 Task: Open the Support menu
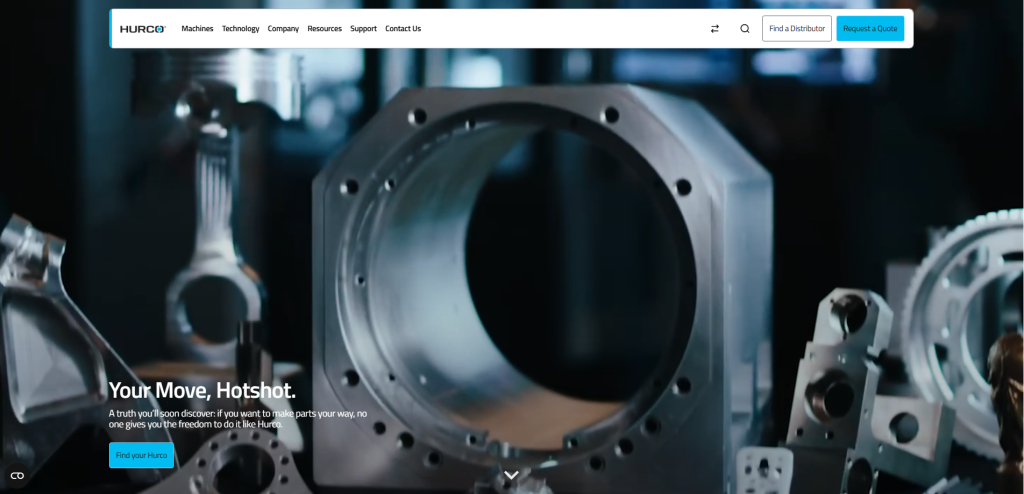(363, 29)
